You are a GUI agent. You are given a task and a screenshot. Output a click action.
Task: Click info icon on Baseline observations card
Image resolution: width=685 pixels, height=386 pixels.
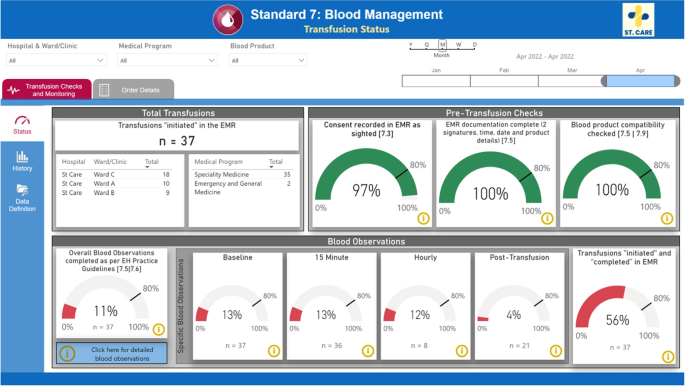274,351
